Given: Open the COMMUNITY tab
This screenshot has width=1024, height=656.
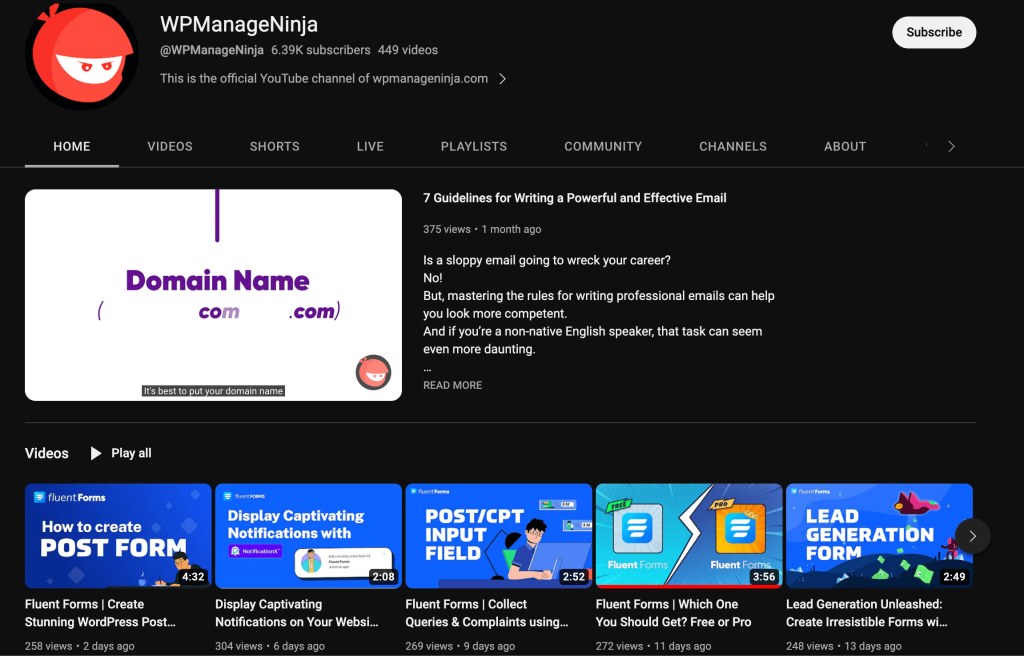Looking at the screenshot, I should coord(603,146).
